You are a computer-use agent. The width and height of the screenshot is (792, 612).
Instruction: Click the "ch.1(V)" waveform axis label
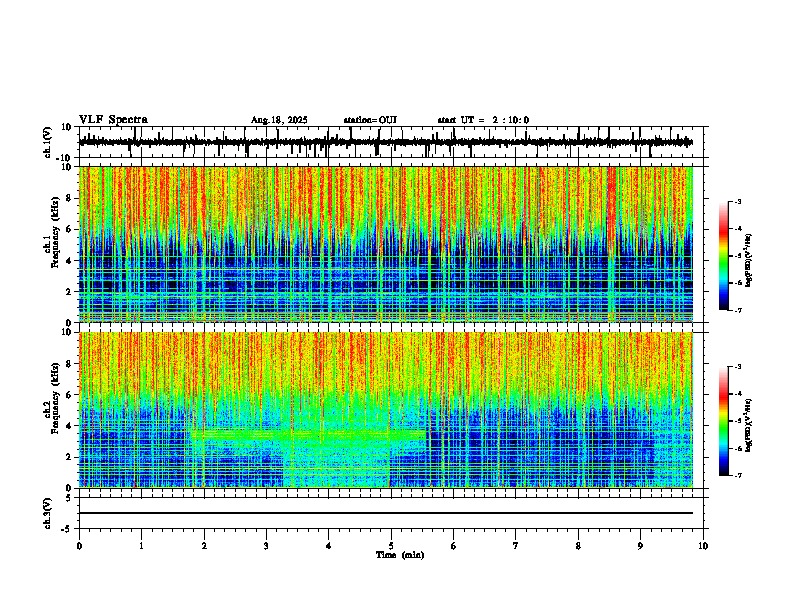[x=48, y=142]
